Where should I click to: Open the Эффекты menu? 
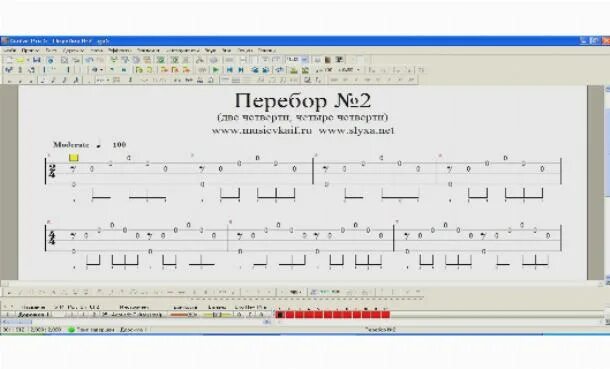click(x=119, y=50)
